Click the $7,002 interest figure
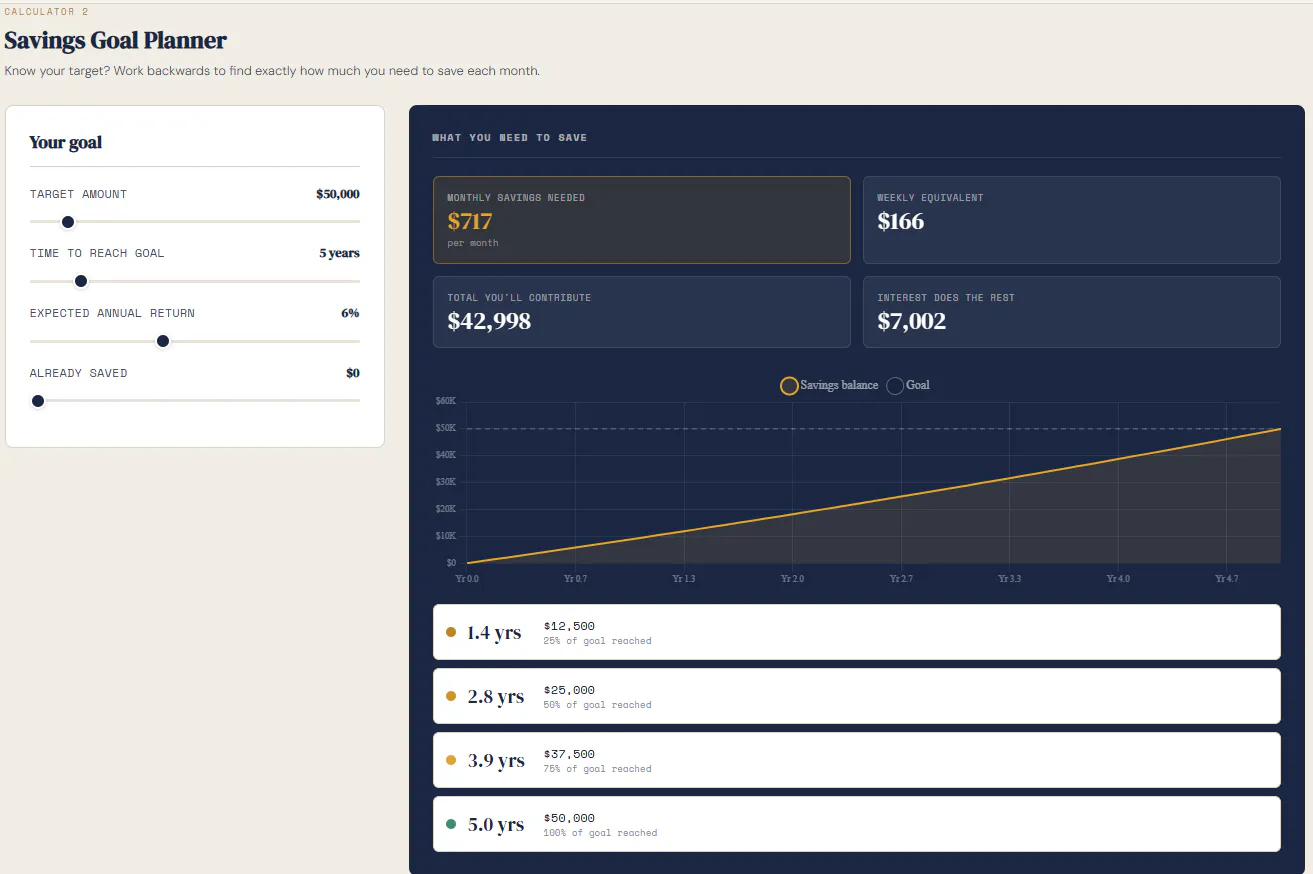This screenshot has height=874, width=1313. [912, 321]
